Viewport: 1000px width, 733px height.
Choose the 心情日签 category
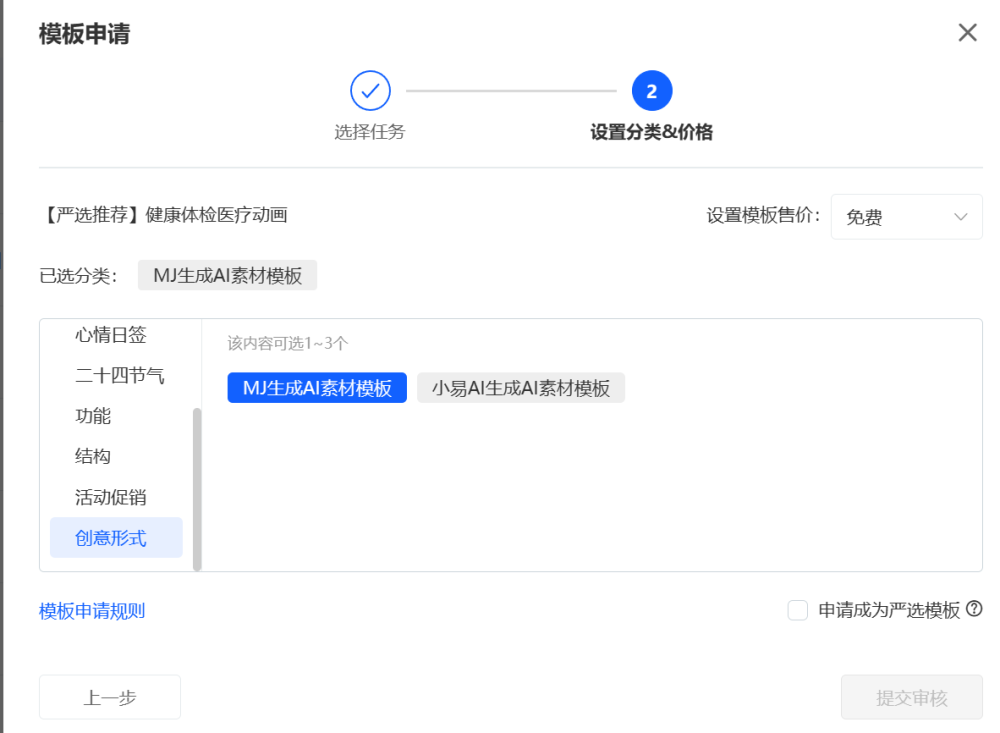pyautogui.click(x=110, y=335)
